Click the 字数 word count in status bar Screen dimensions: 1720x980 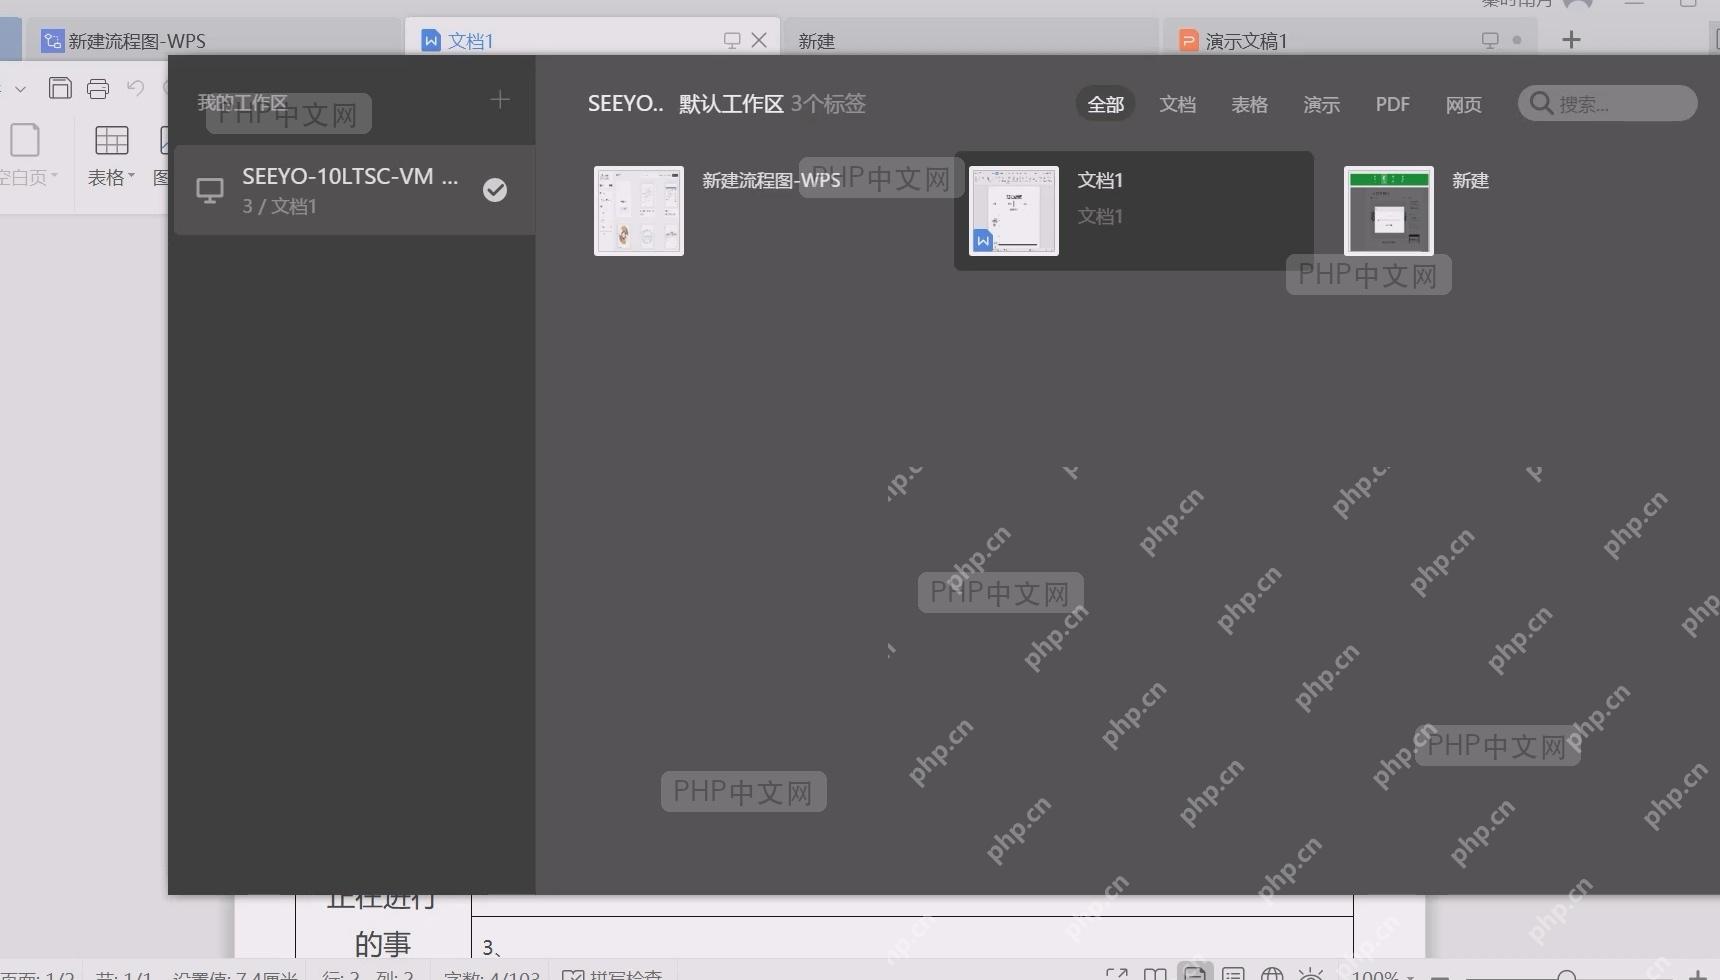pyautogui.click(x=491, y=976)
